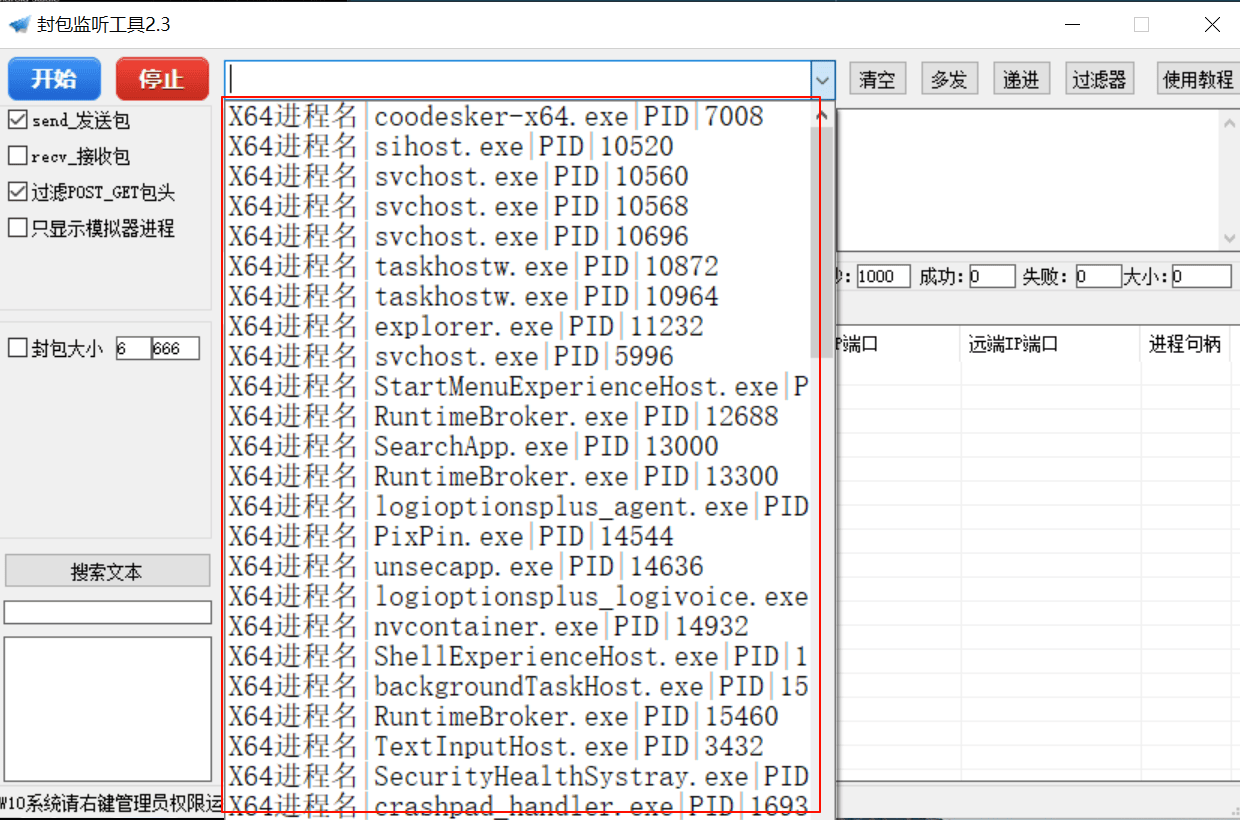The image size is (1240, 820).
Task: Click the red 停止 stop button
Action: pyautogui.click(x=162, y=79)
